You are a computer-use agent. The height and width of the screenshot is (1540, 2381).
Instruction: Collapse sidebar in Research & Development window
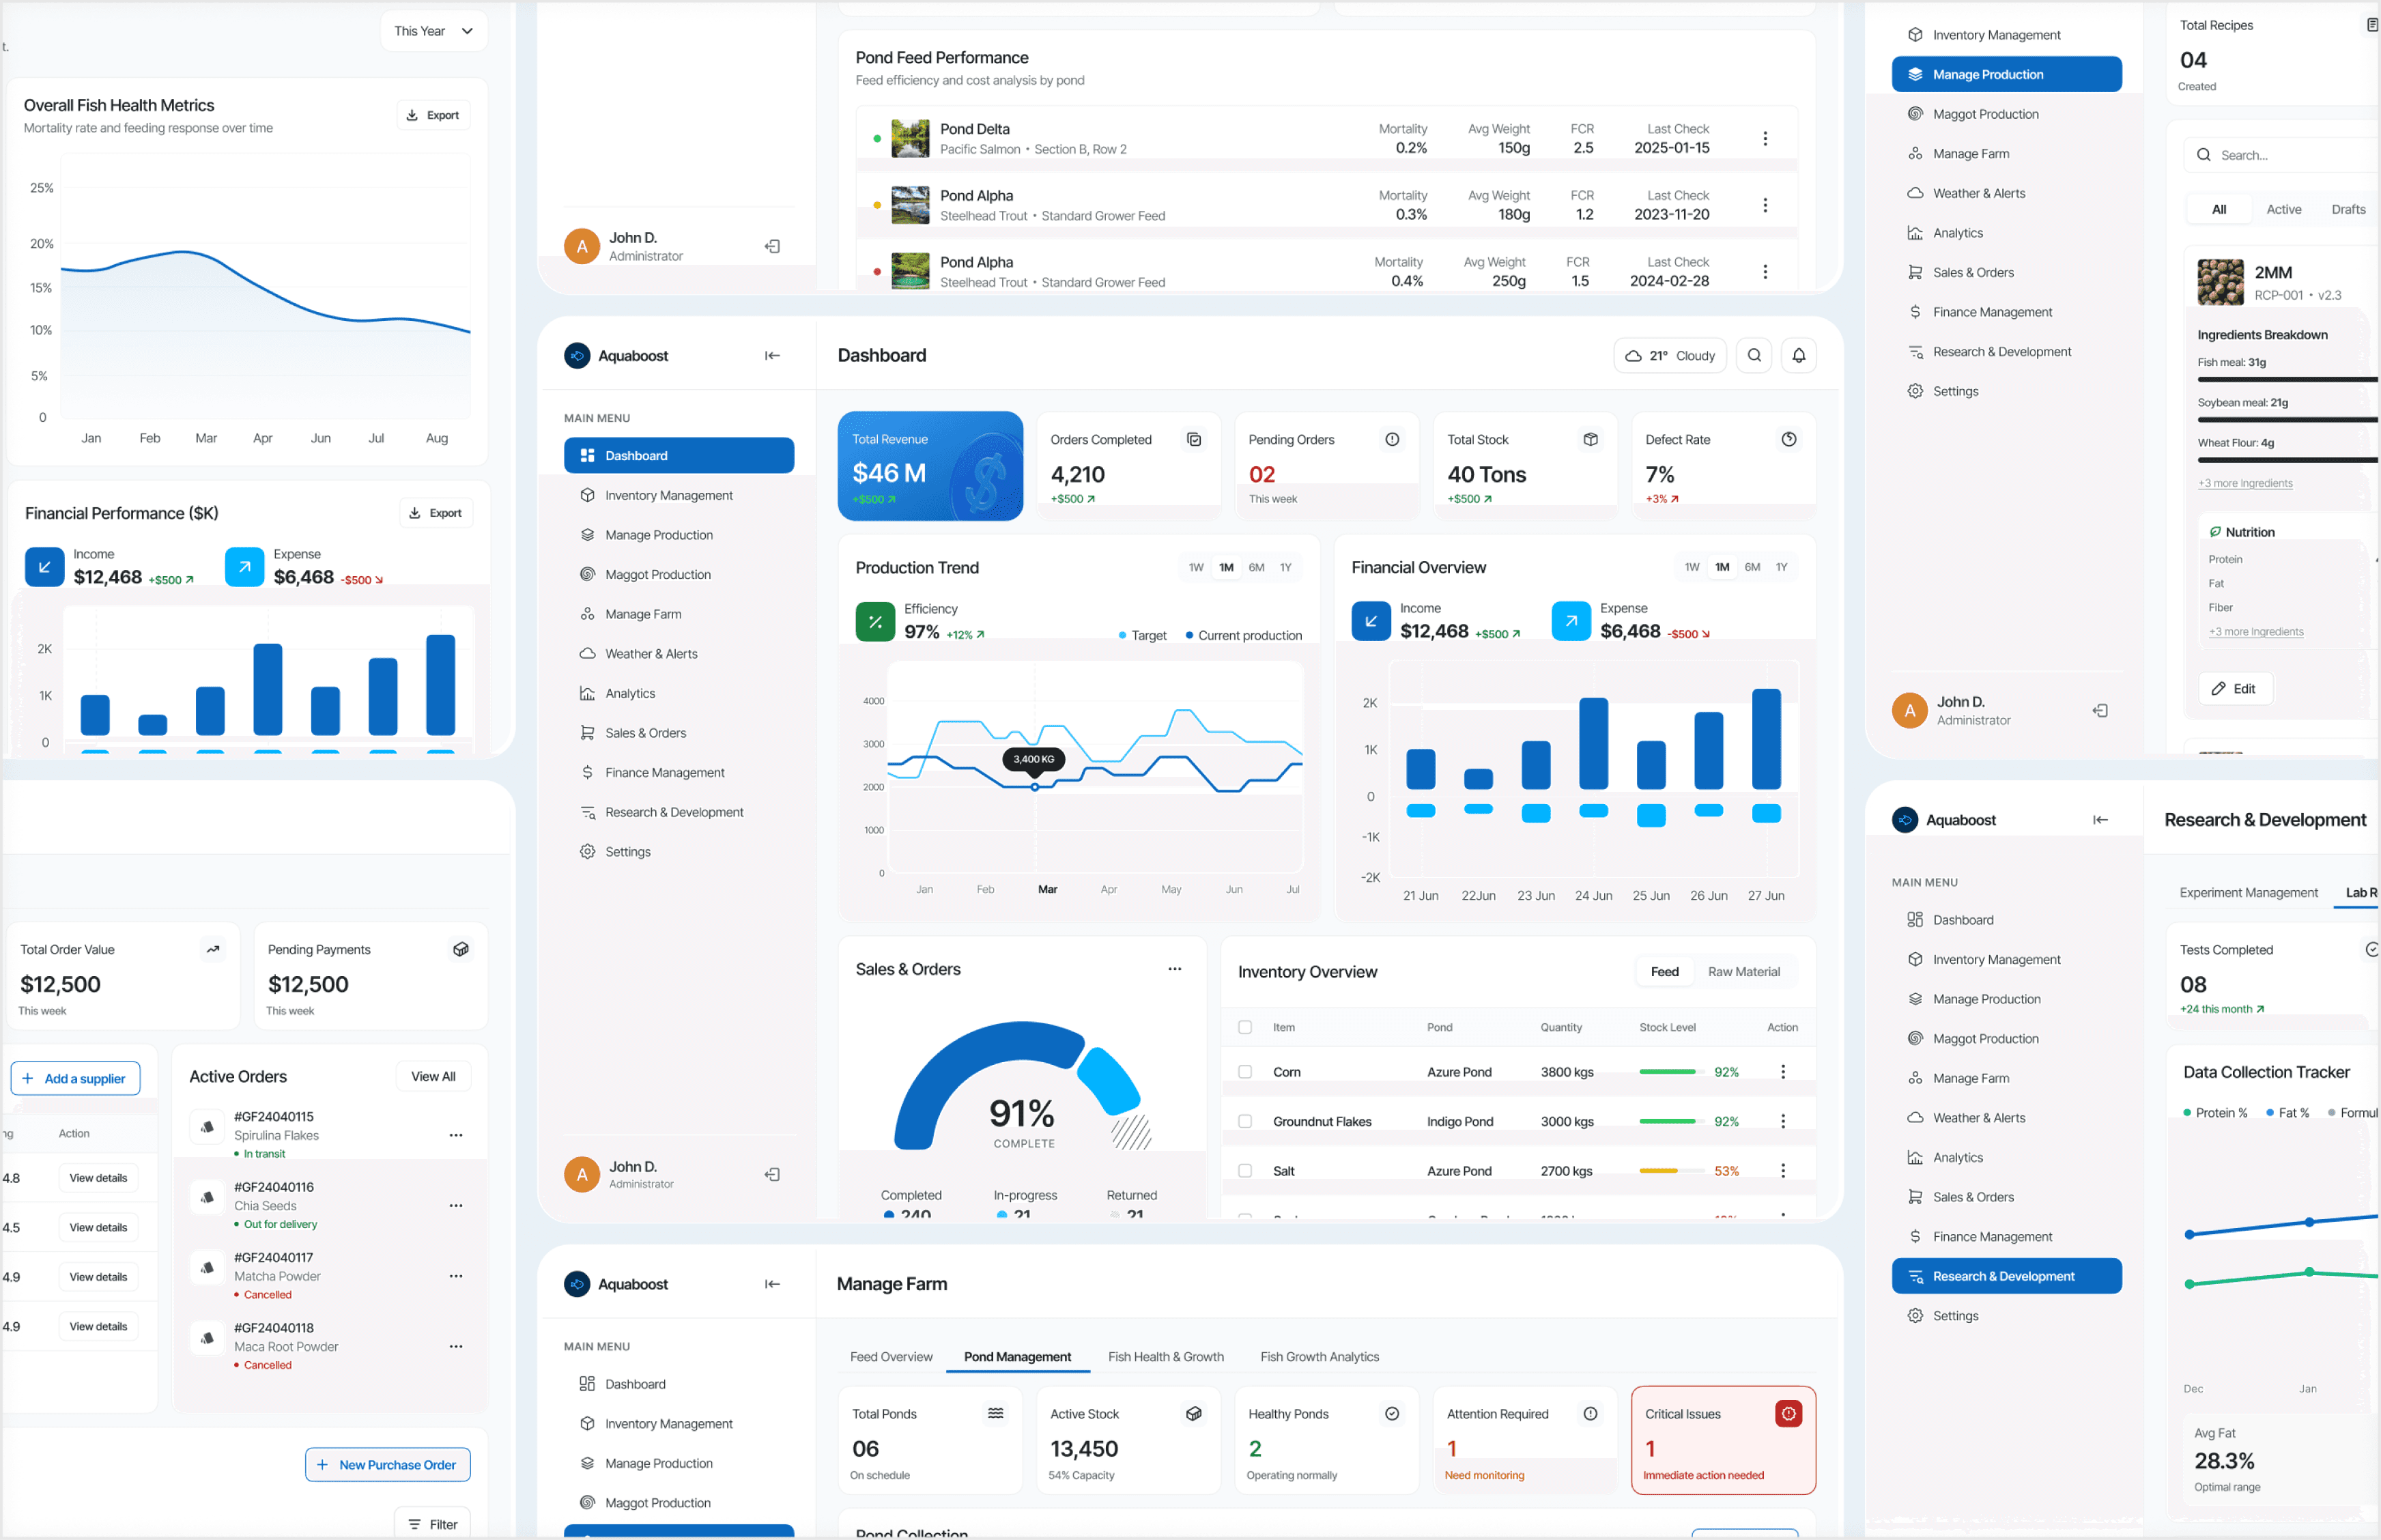click(2100, 820)
